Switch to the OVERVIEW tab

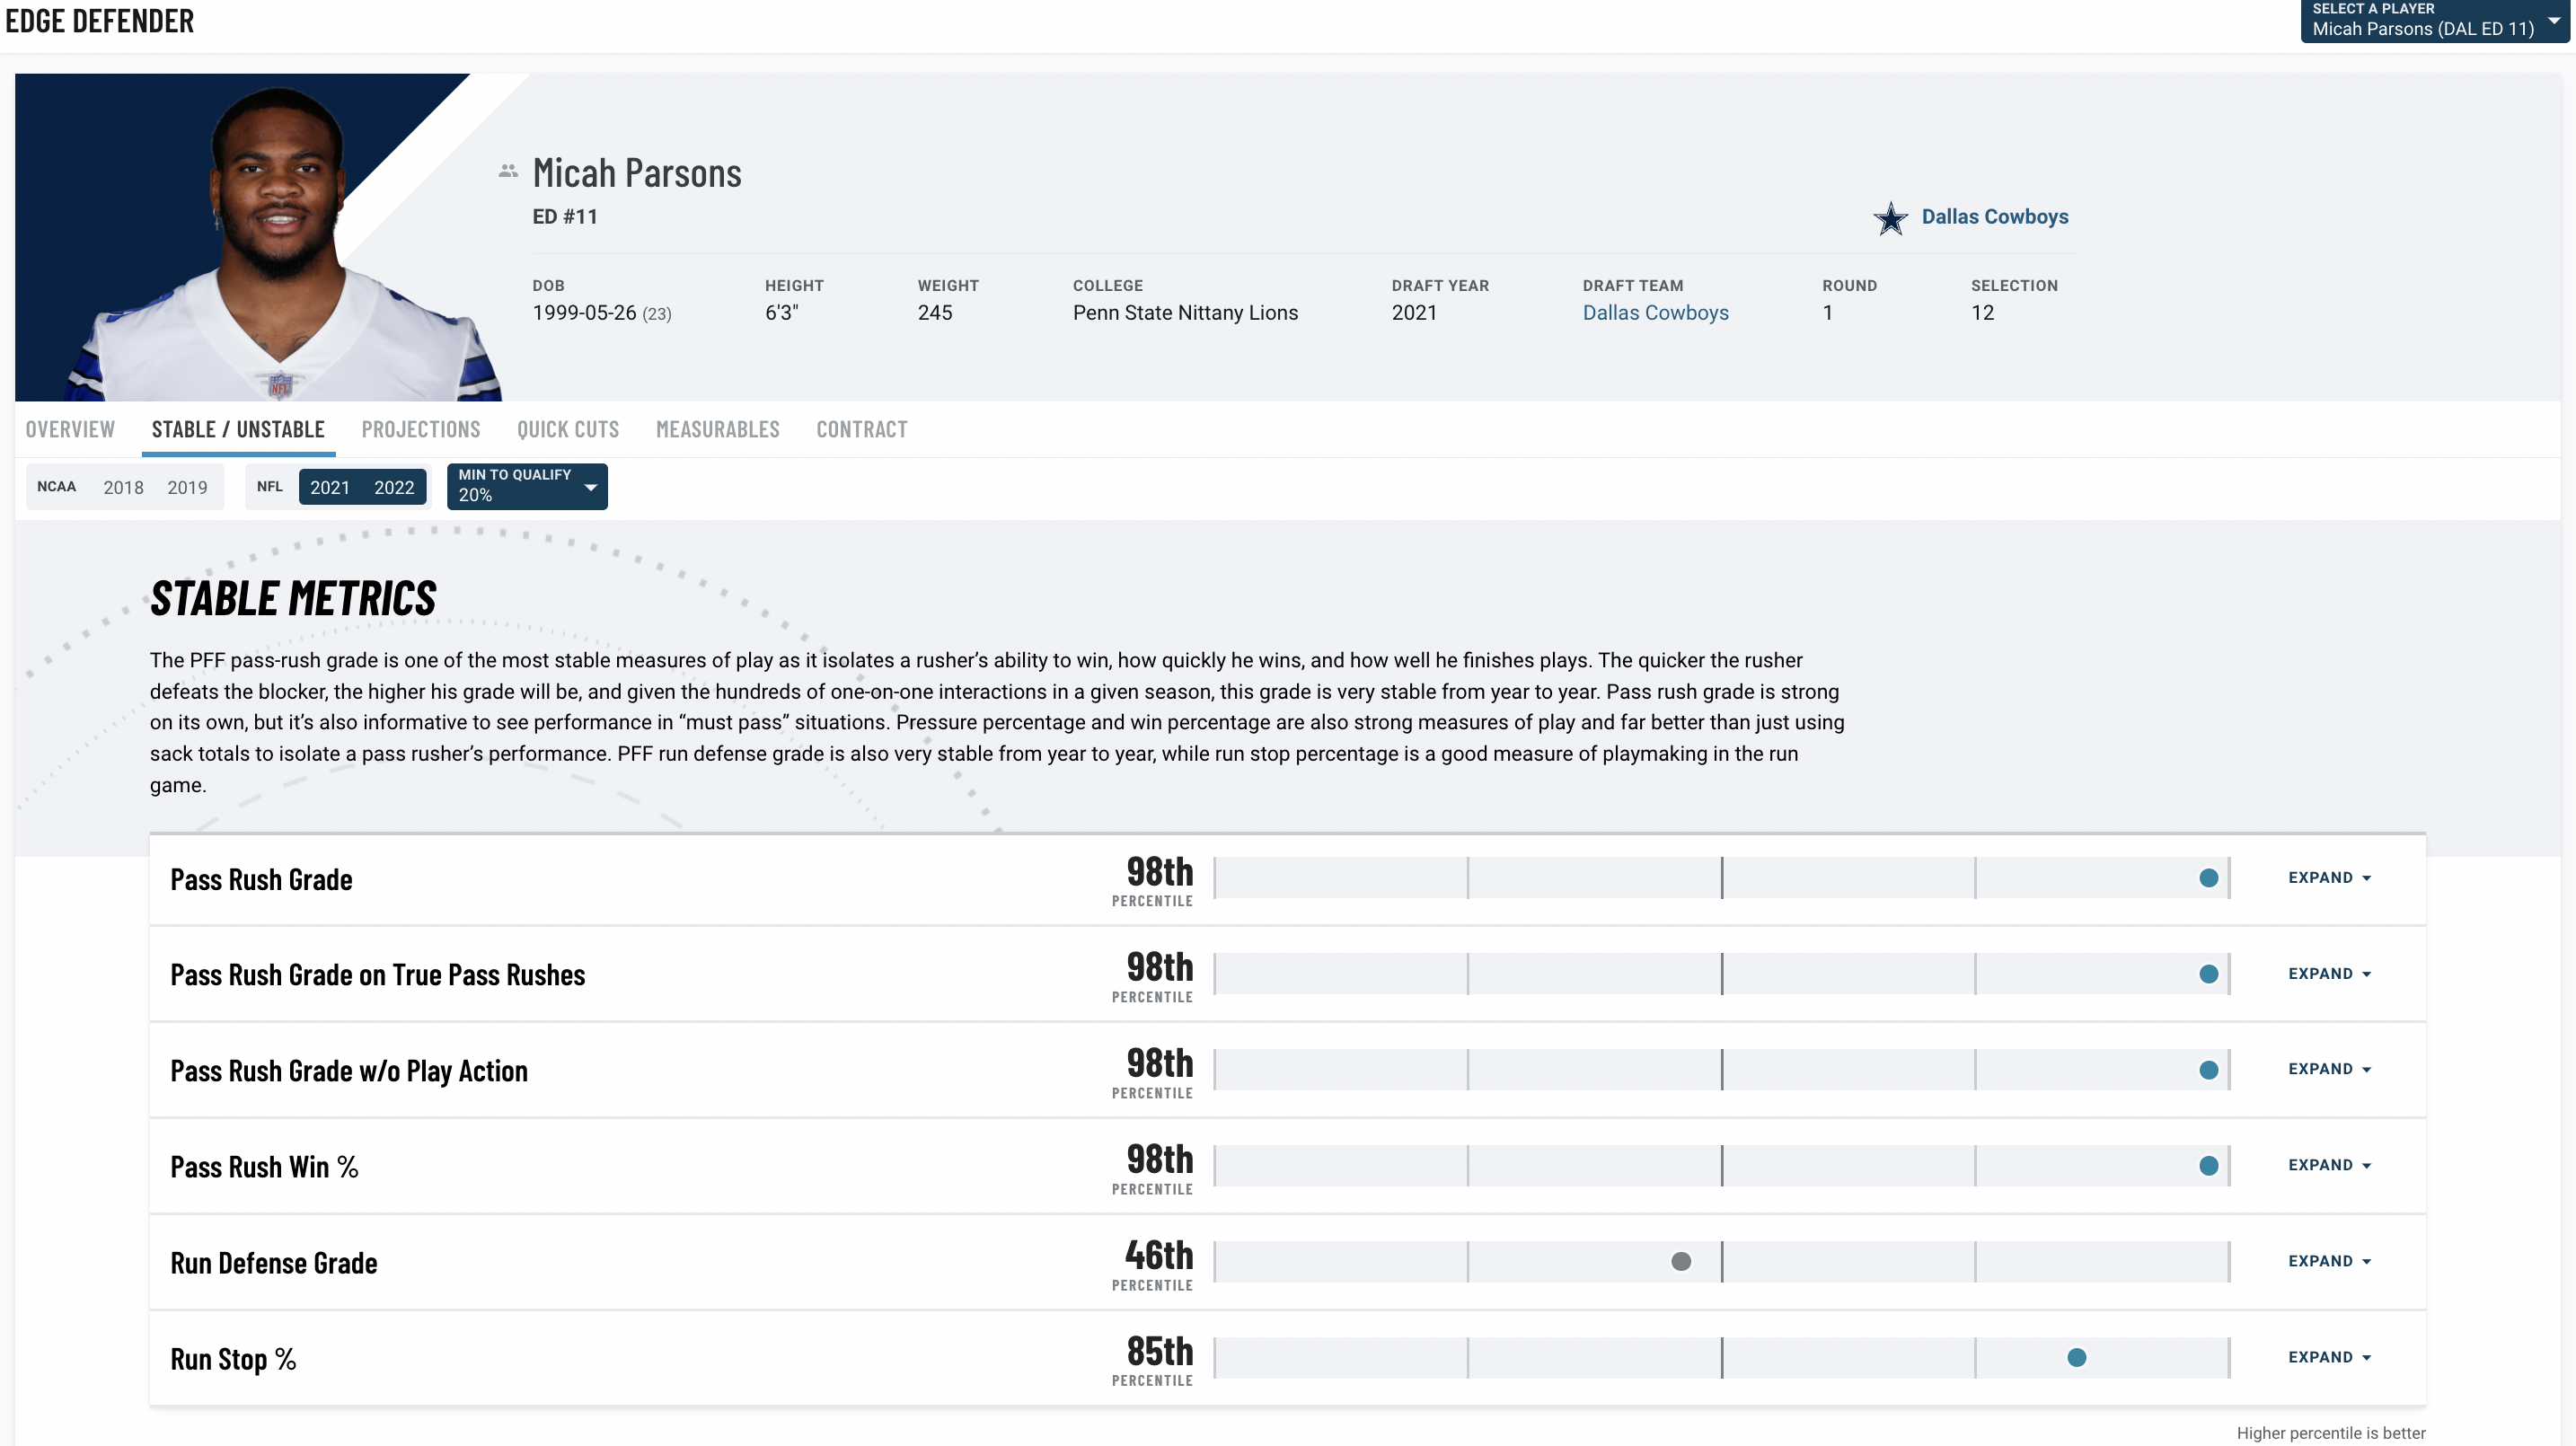pos(66,428)
